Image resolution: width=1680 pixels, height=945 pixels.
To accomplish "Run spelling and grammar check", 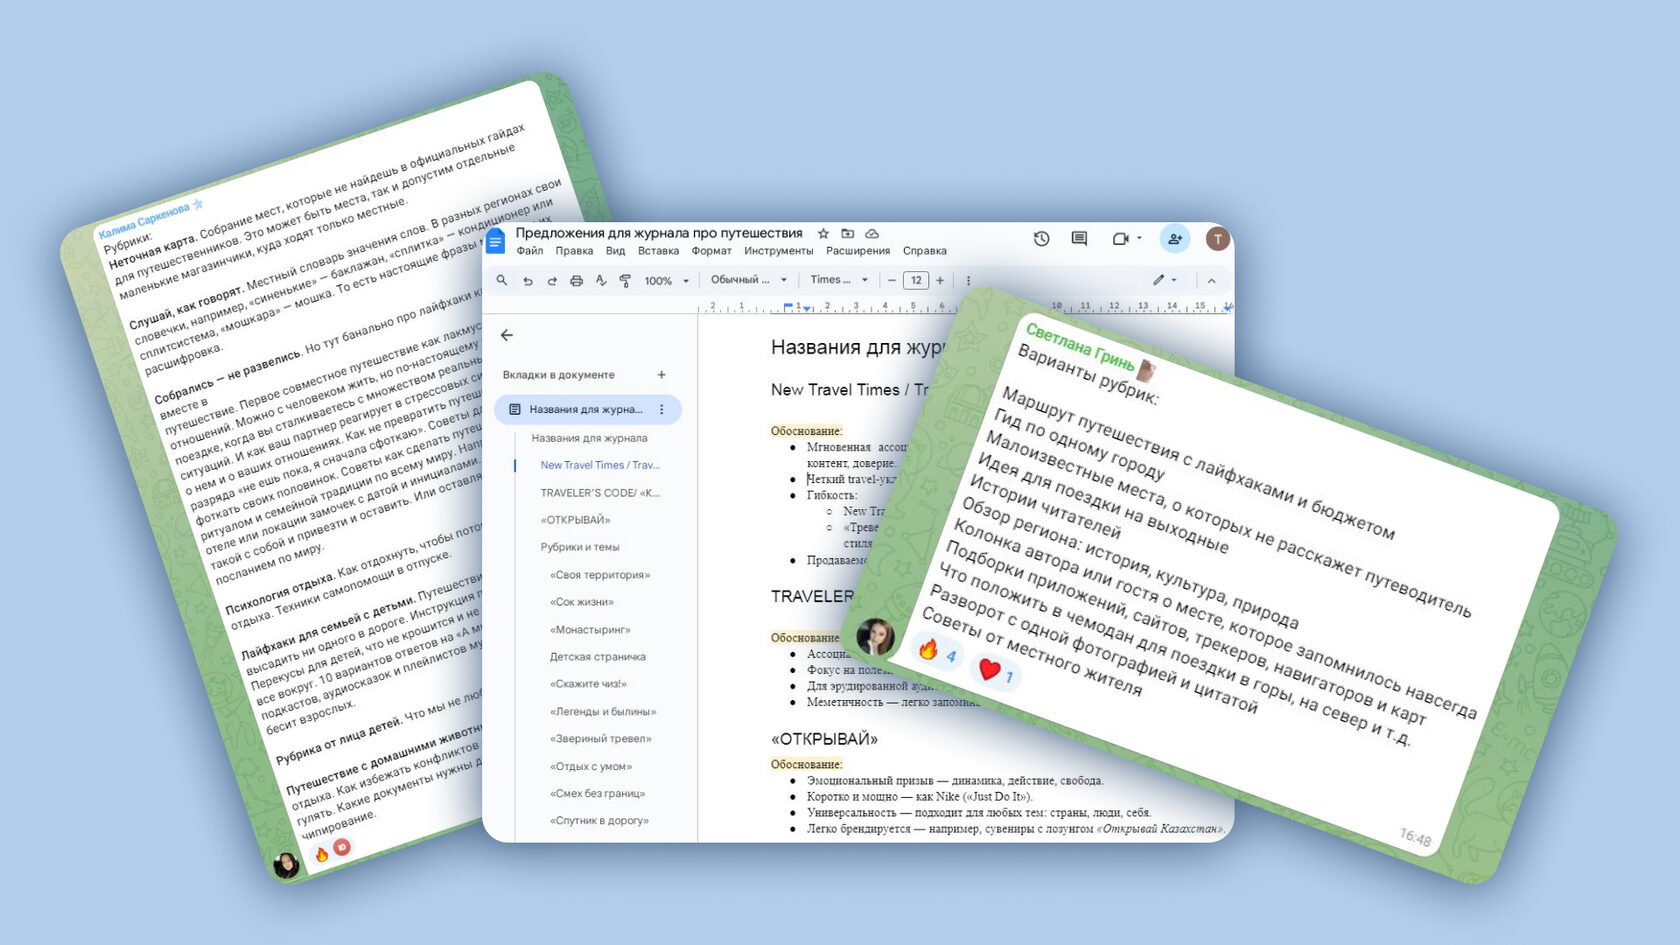I will point(601,281).
